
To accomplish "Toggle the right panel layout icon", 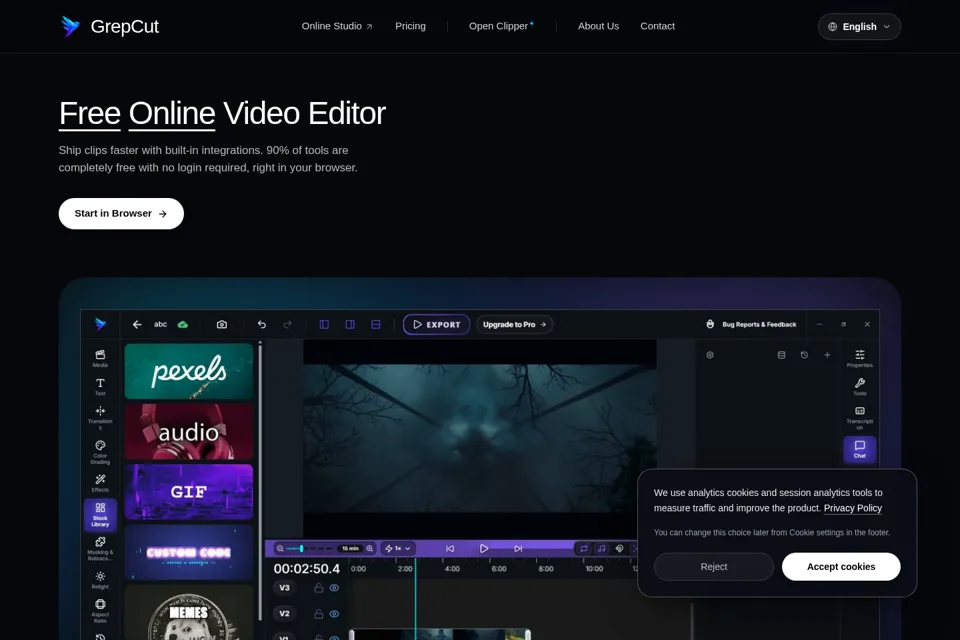I will [350, 325].
